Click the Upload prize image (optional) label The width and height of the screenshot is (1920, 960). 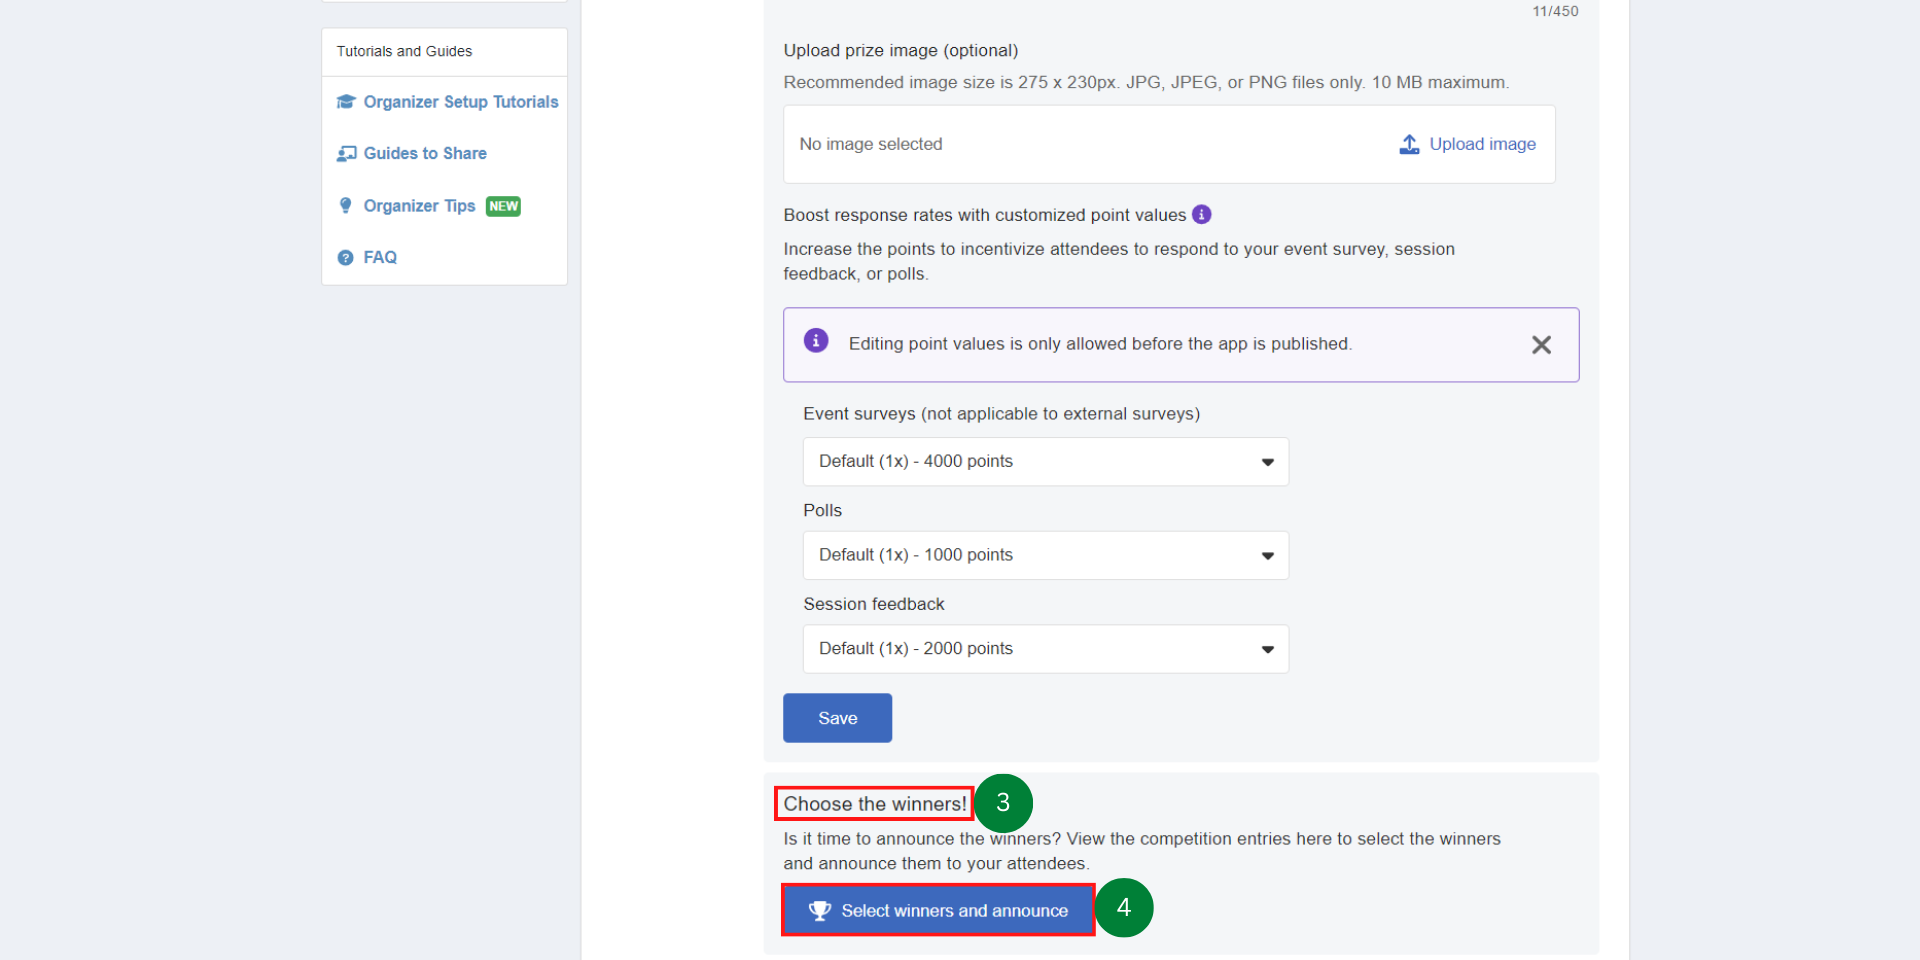[x=901, y=50]
